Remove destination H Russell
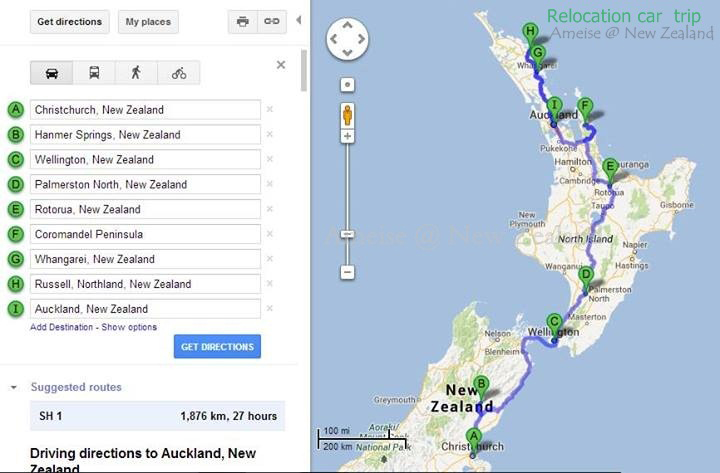Image resolution: width=720 pixels, height=473 pixels. click(270, 283)
